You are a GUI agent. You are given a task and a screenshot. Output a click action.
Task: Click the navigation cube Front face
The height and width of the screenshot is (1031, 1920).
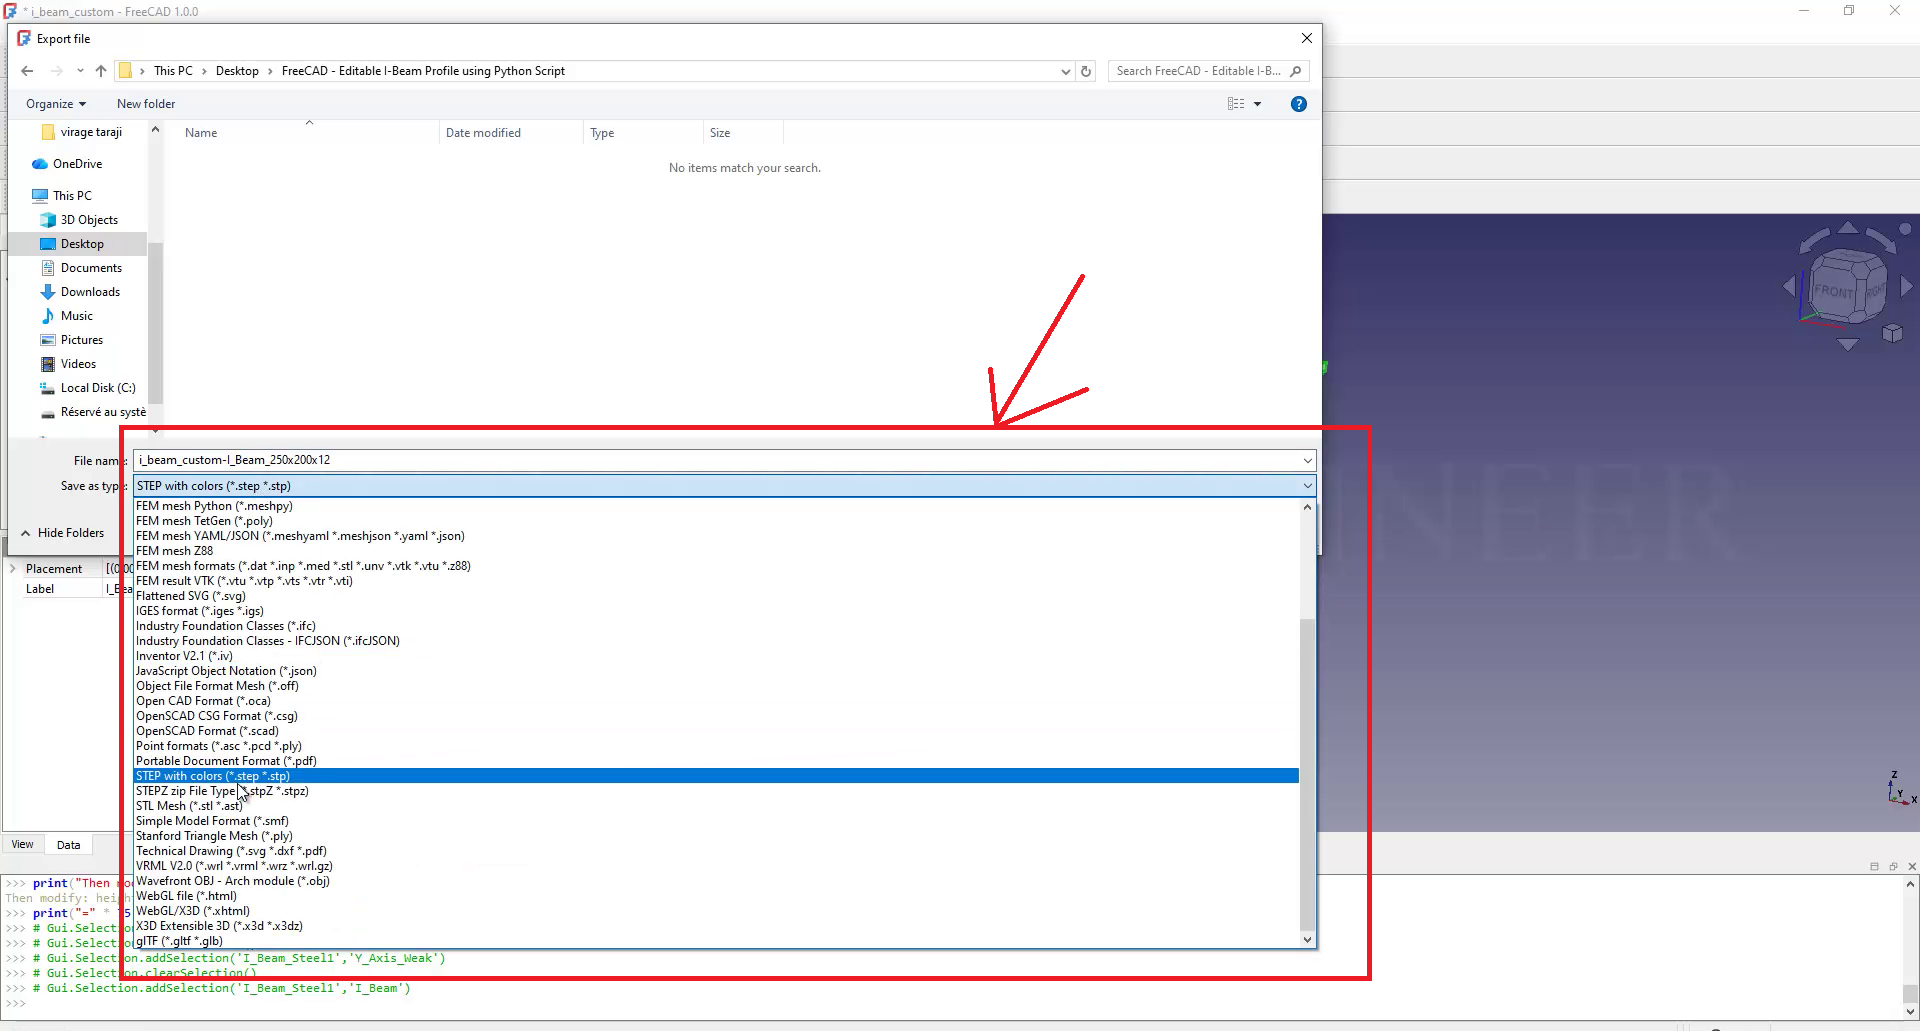(1832, 291)
